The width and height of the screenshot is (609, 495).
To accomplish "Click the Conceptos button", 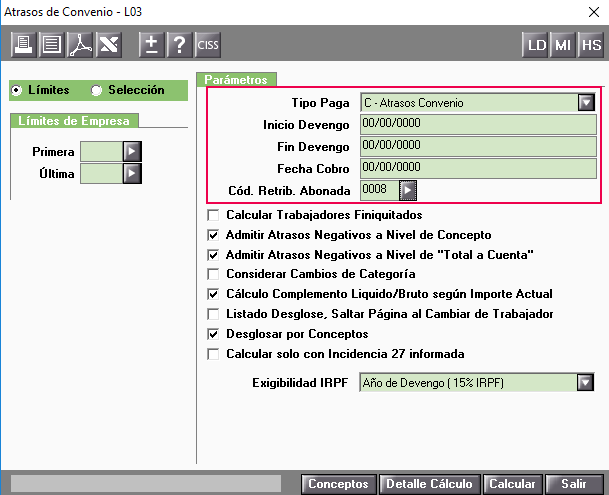I will pos(339,484).
